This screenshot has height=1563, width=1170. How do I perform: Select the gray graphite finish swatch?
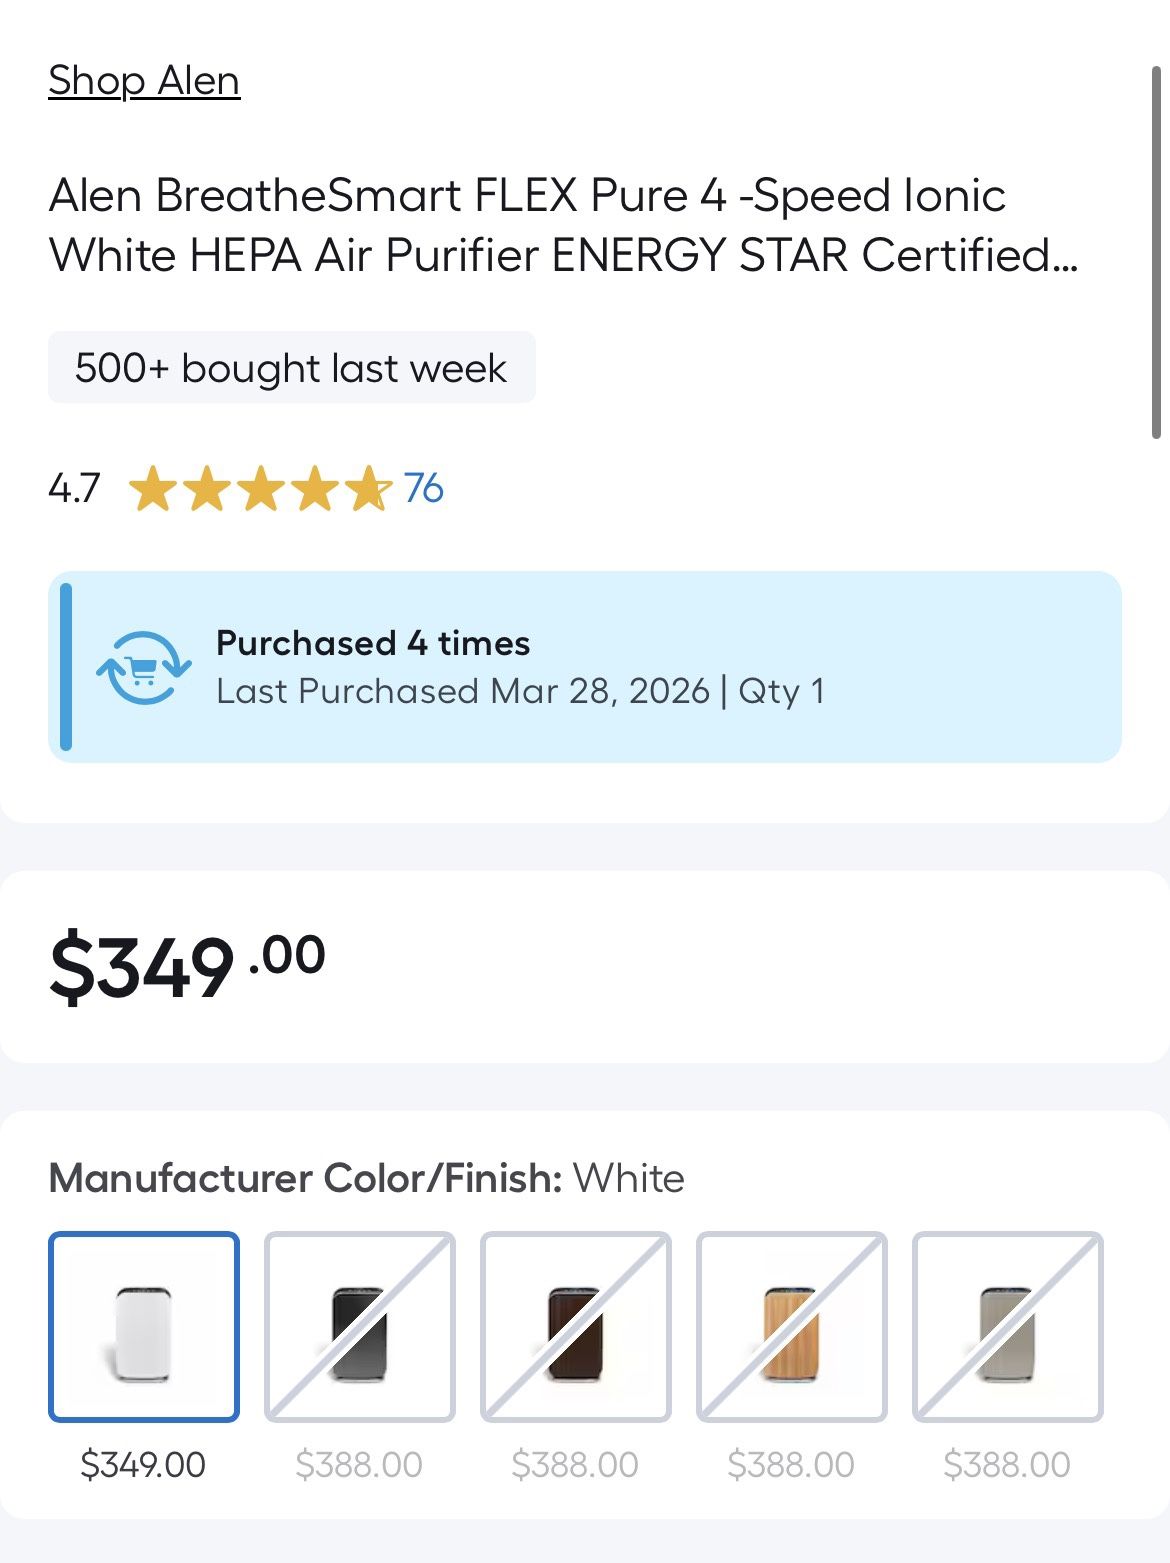click(x=1008, y=1326)
